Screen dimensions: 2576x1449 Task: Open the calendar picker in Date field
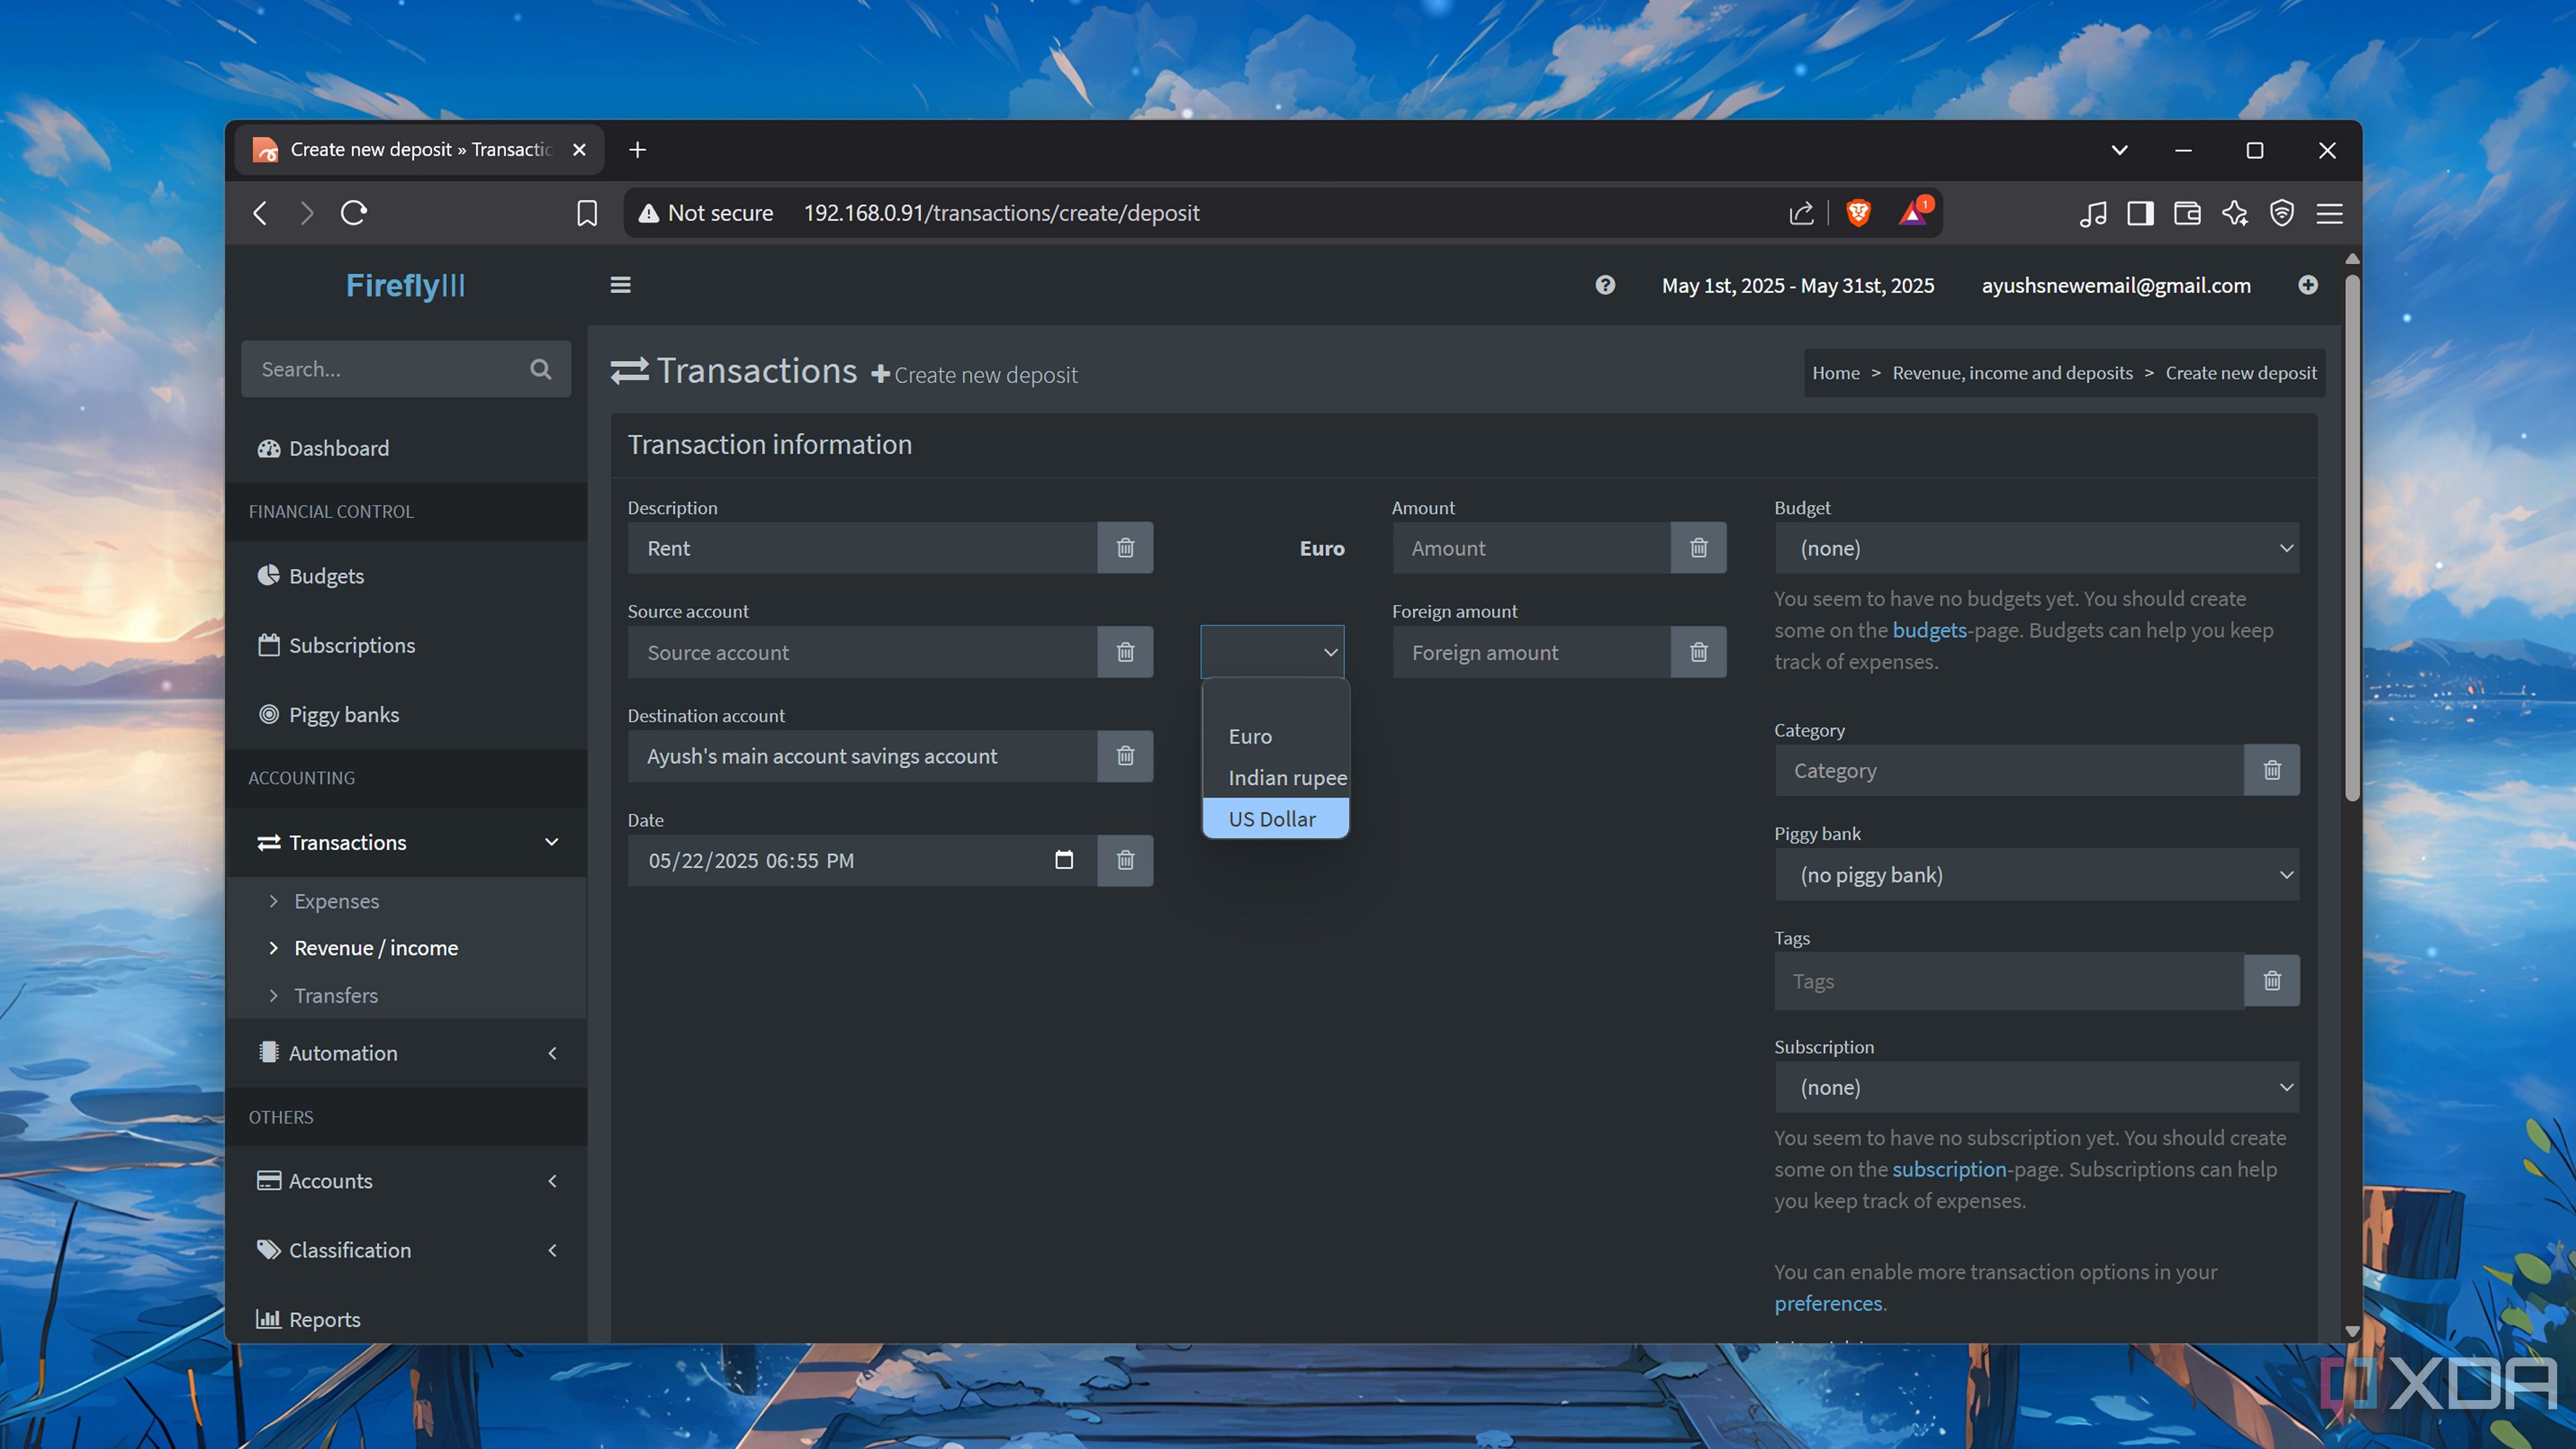pyautogui.click(x=1064, y=860)
